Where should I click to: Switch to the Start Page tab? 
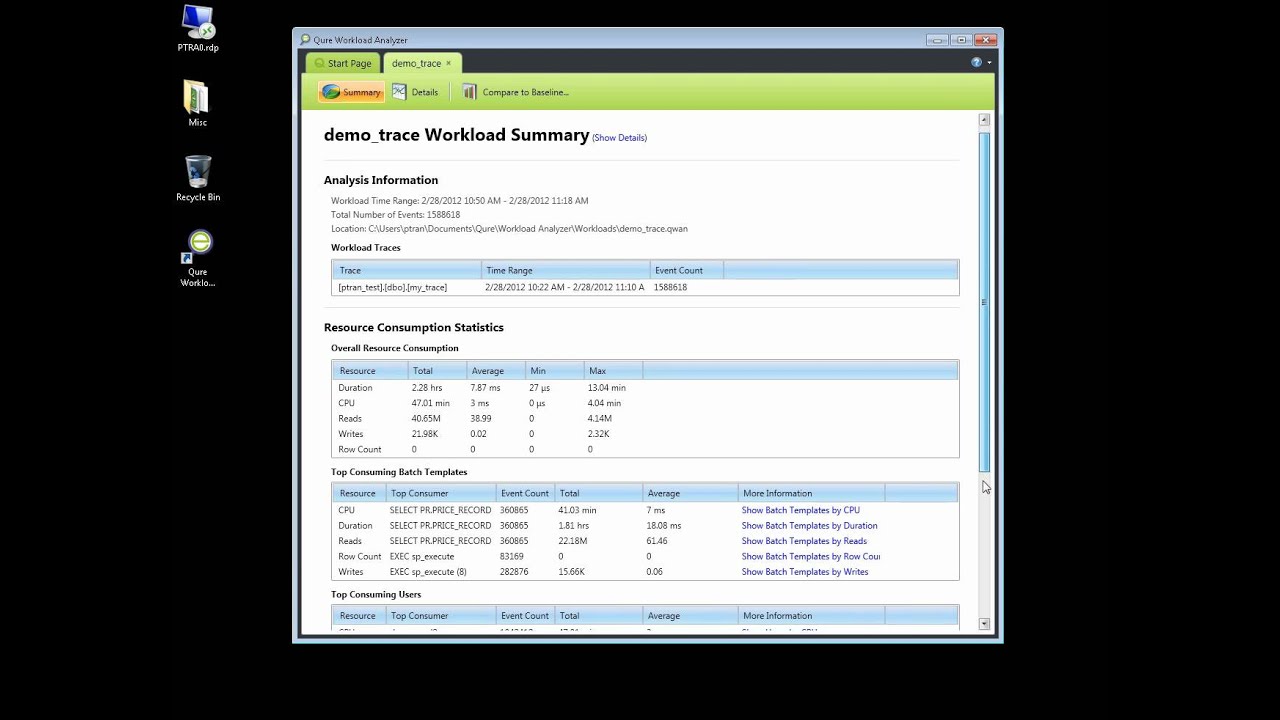click(342, 63)
